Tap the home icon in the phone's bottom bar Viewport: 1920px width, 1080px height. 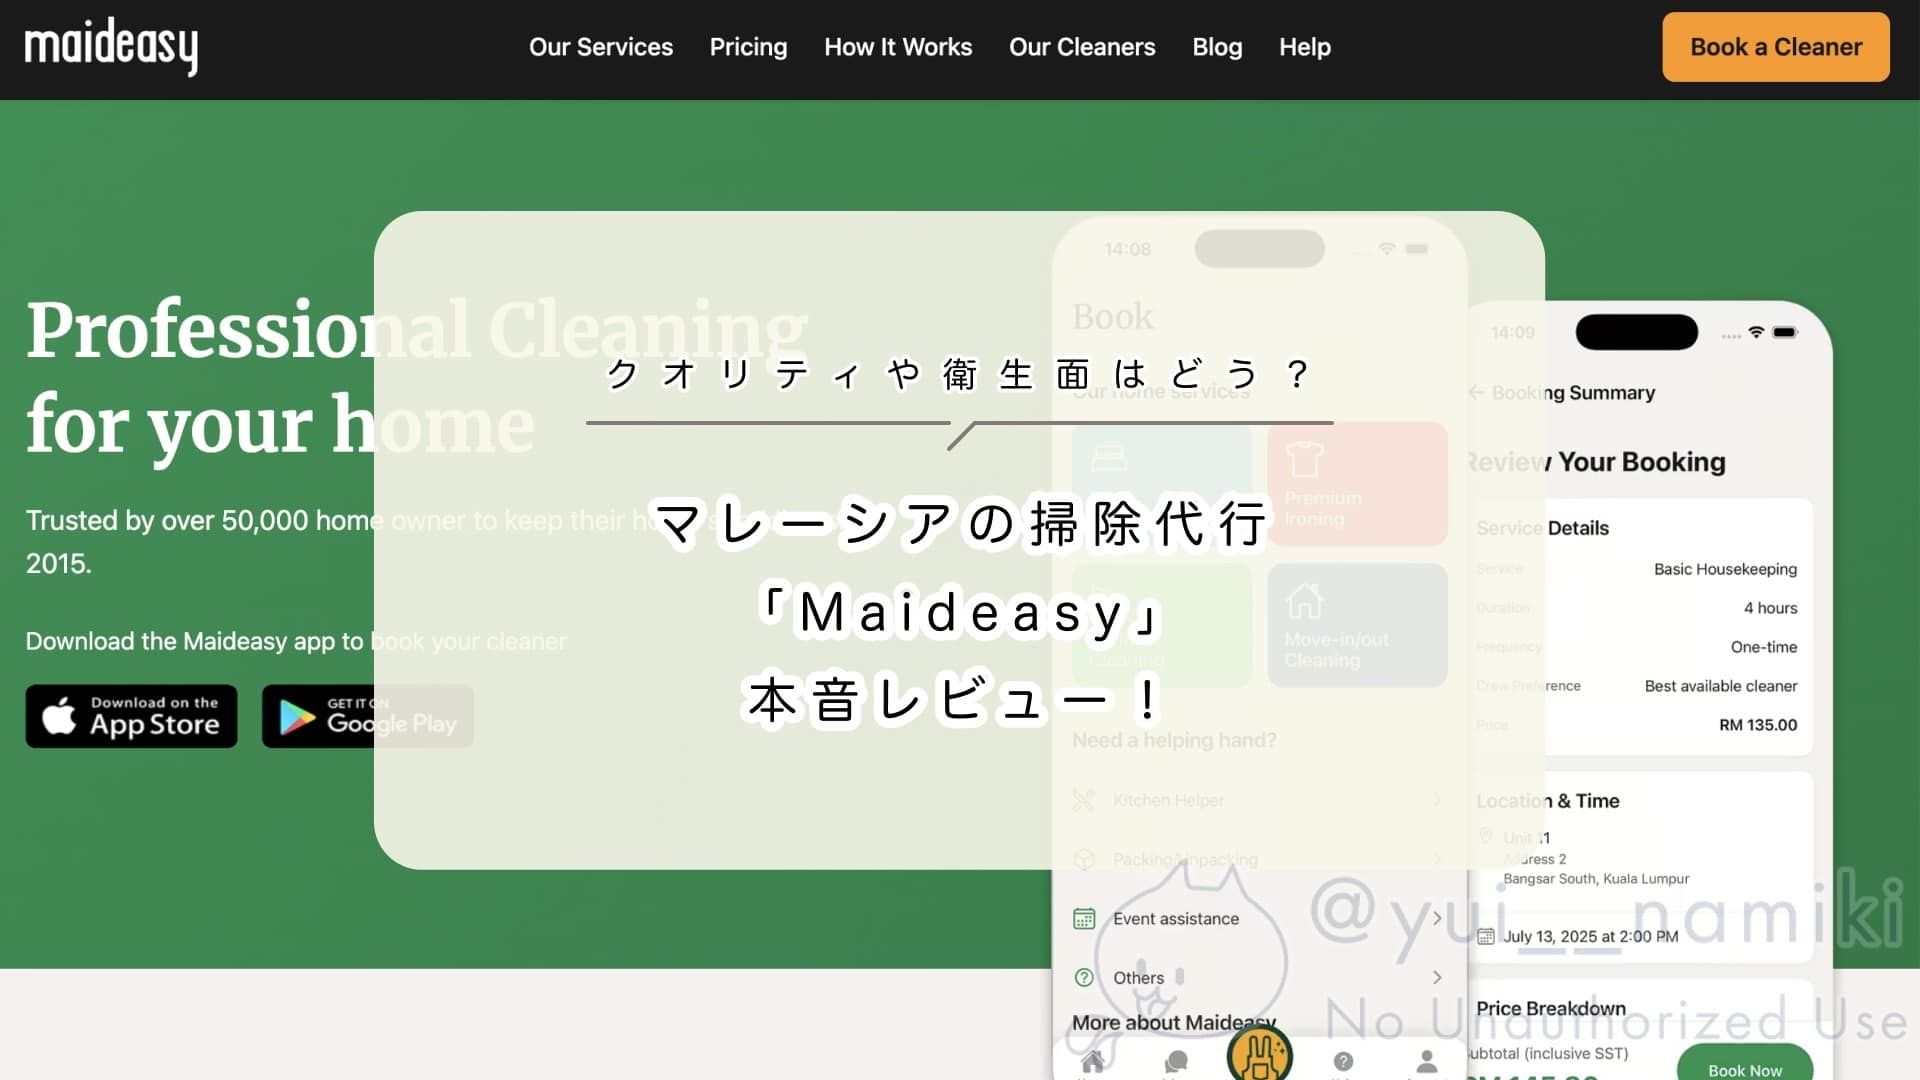pyautogui.click(x=1093, y=1061)
